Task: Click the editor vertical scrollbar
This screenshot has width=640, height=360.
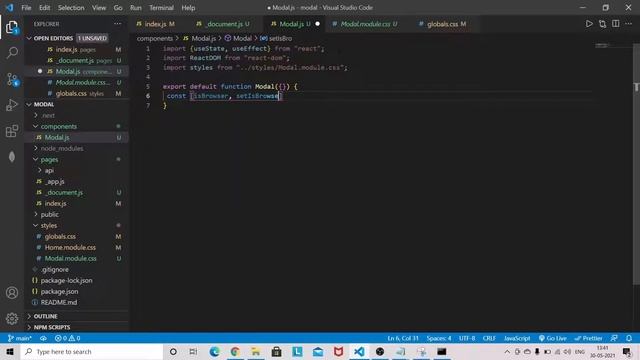Action: pos(636,163)
